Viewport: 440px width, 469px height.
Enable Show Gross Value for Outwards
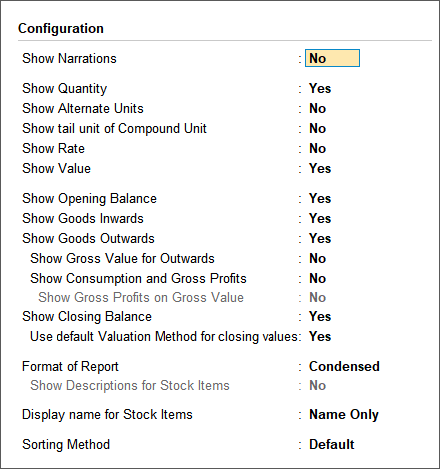[317, 259]
